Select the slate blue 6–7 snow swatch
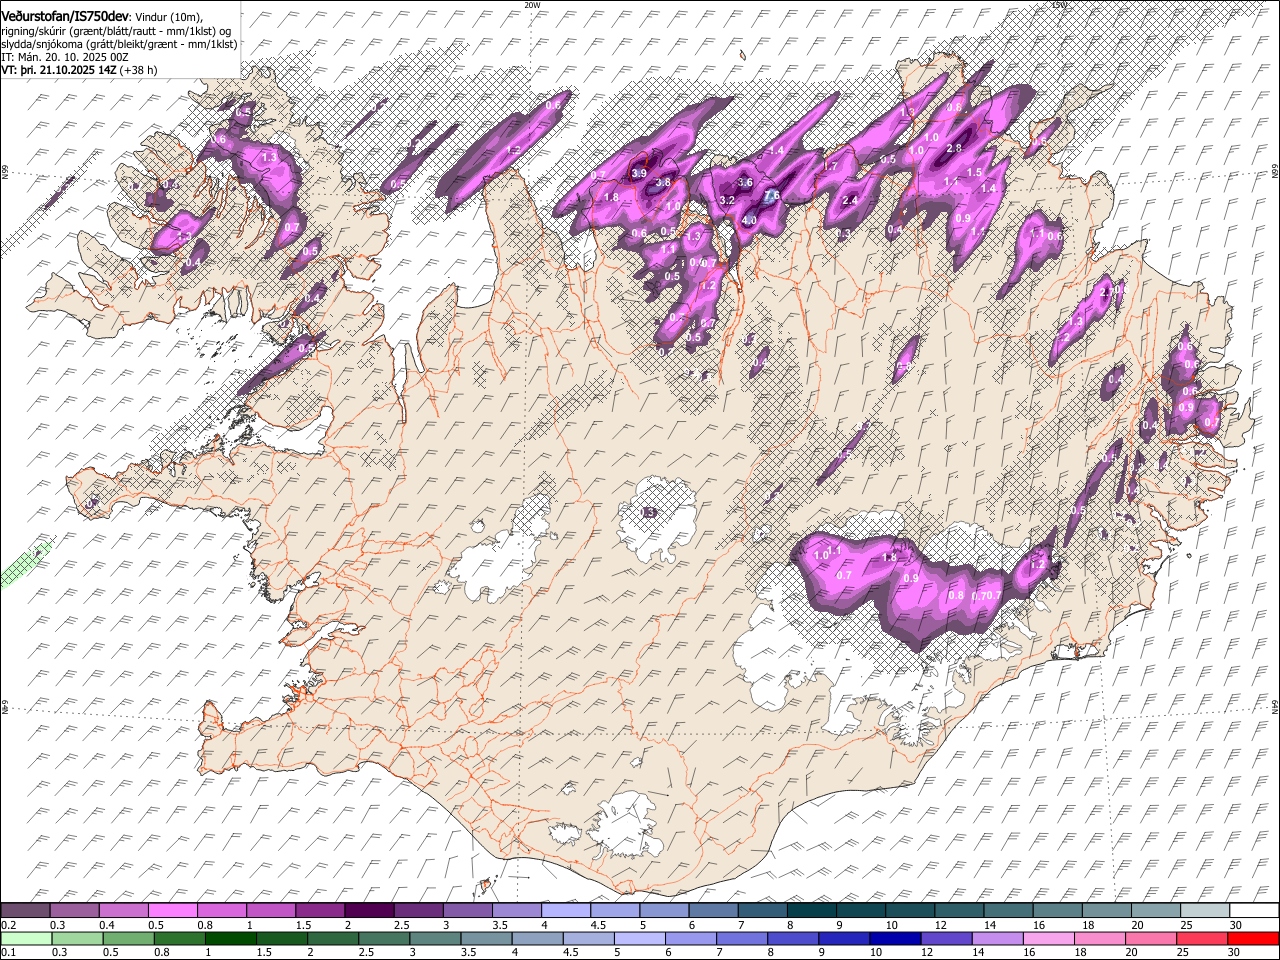Image resolution: width=1280 pixels, height=960 pixels. tap(713, 910)
